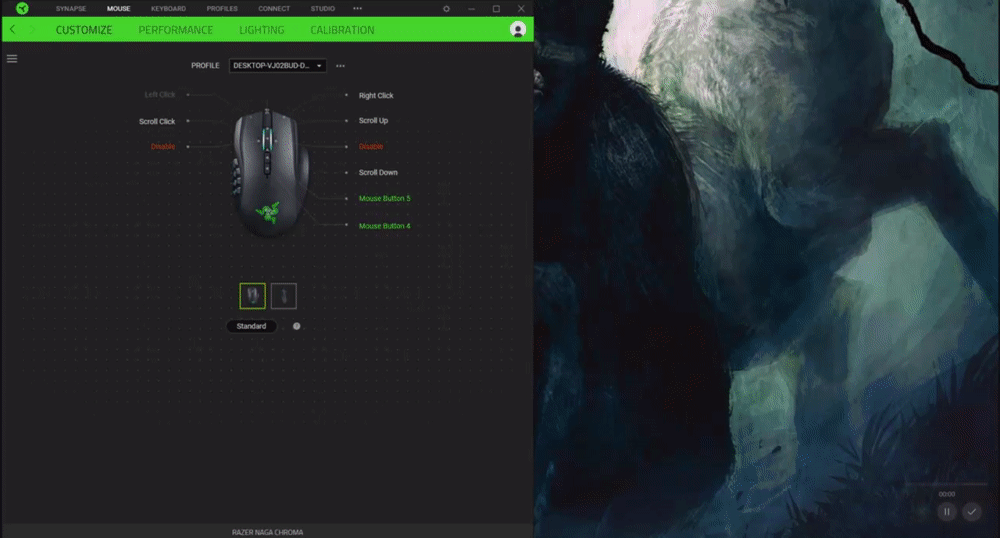The height and width of the screenshot is (538, 1000).
Task: Select the Right Click button assignment
Action: coord(376,96)
